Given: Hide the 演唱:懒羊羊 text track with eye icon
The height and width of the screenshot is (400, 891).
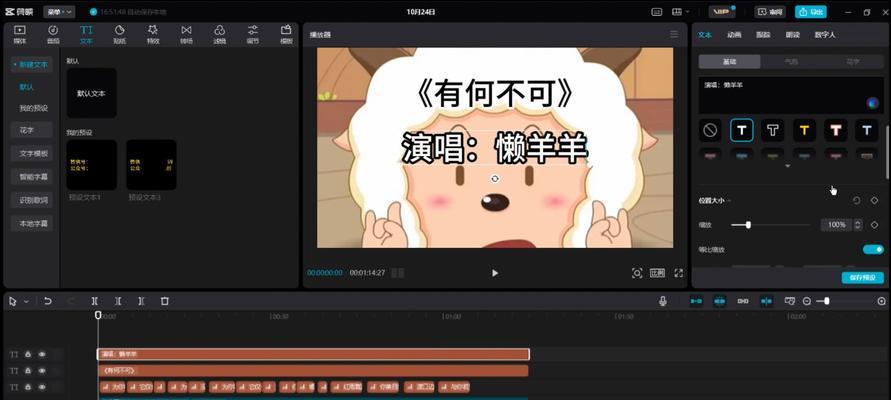Looking at the screenshot, I should (x=41, y=354).
